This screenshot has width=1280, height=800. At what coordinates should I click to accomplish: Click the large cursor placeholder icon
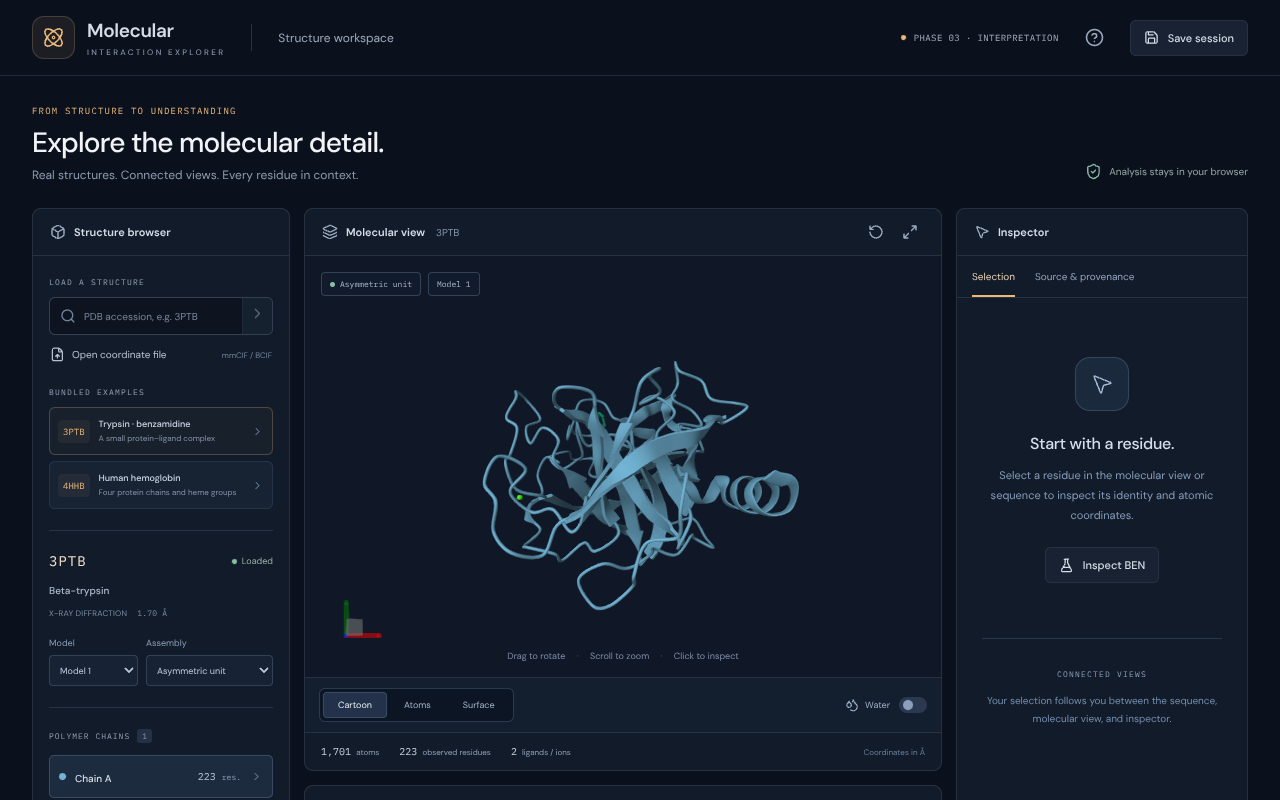click(x=1102, y=384)
